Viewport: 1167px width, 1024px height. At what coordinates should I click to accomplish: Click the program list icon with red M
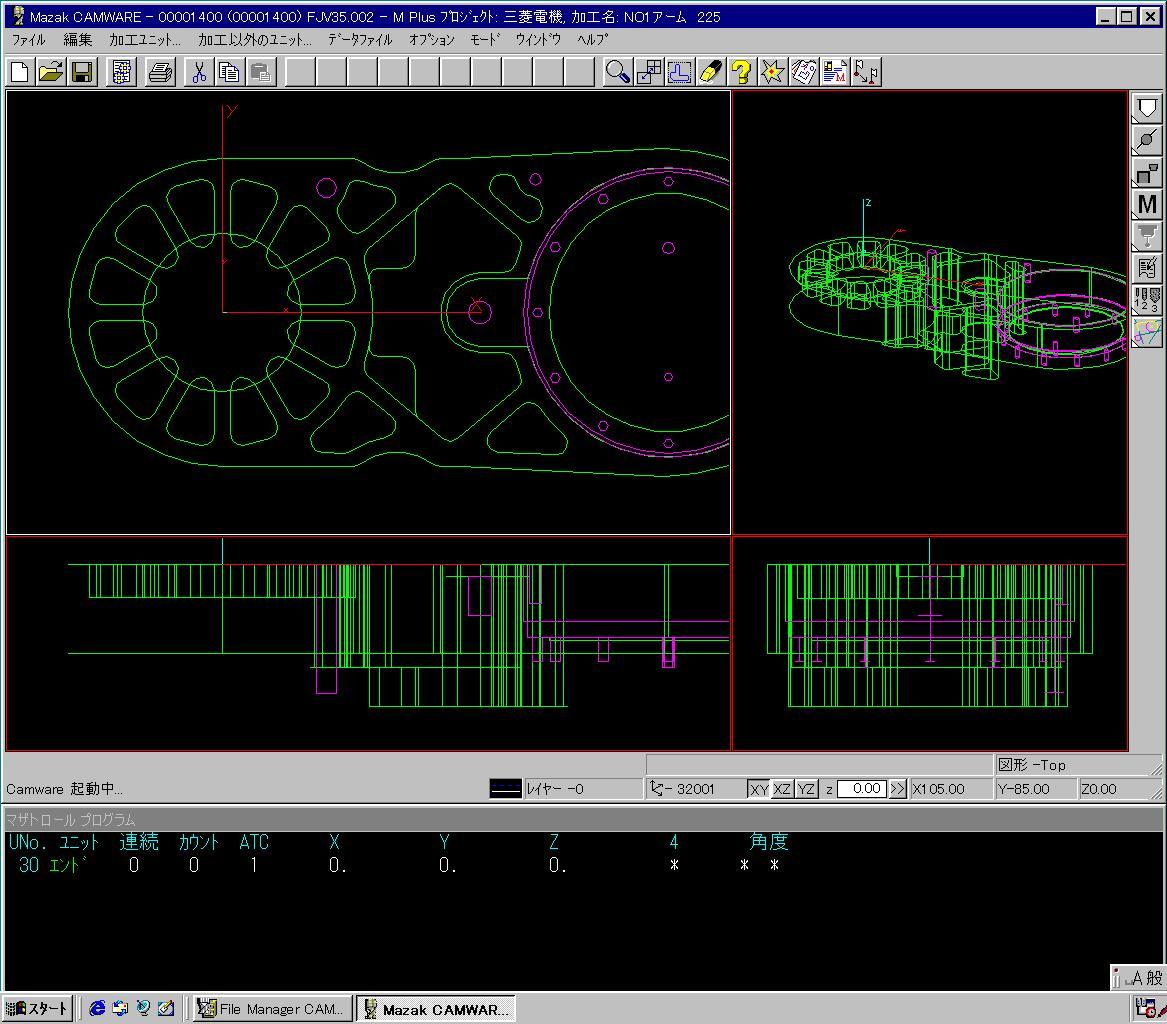[835, 72]
